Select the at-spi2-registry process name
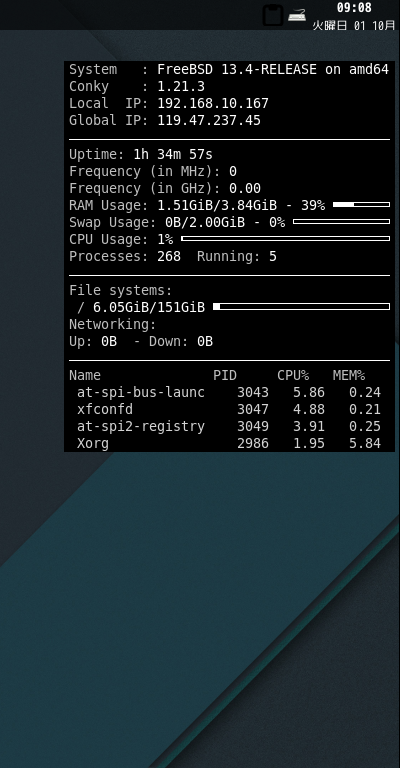 (141, 426)
